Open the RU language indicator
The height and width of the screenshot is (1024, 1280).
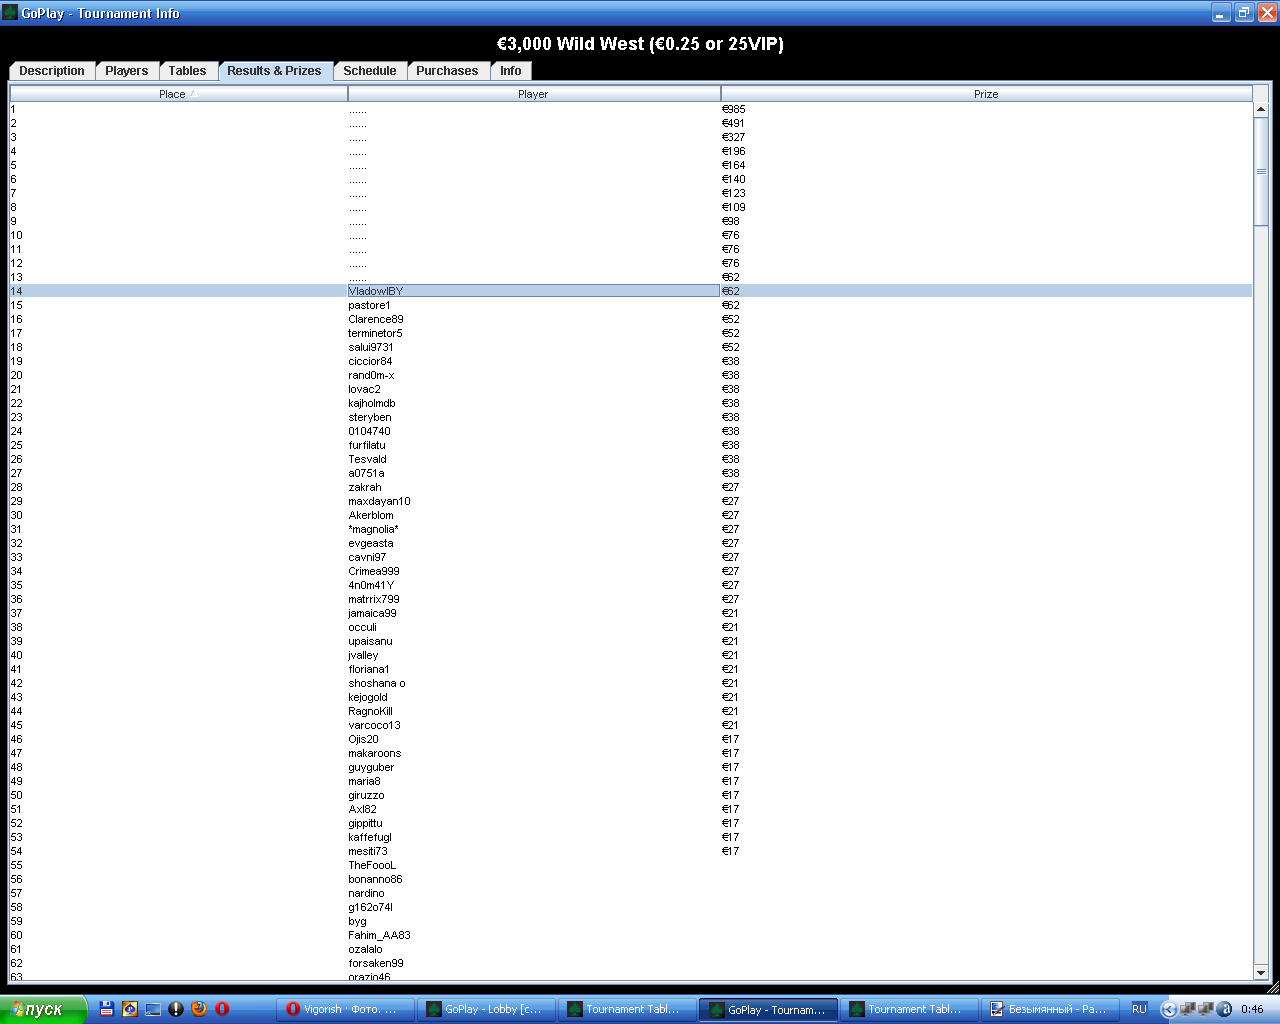point(1139,1009)
